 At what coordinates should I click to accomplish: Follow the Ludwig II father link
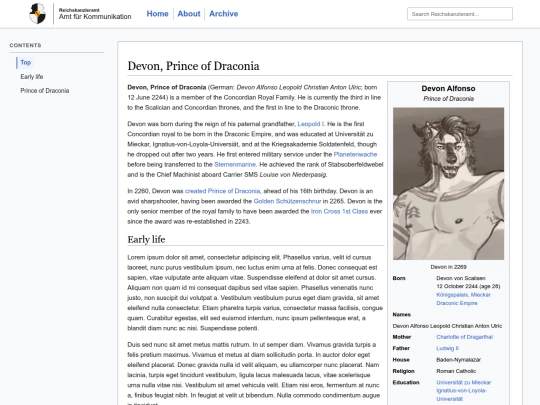click(447, 348)
